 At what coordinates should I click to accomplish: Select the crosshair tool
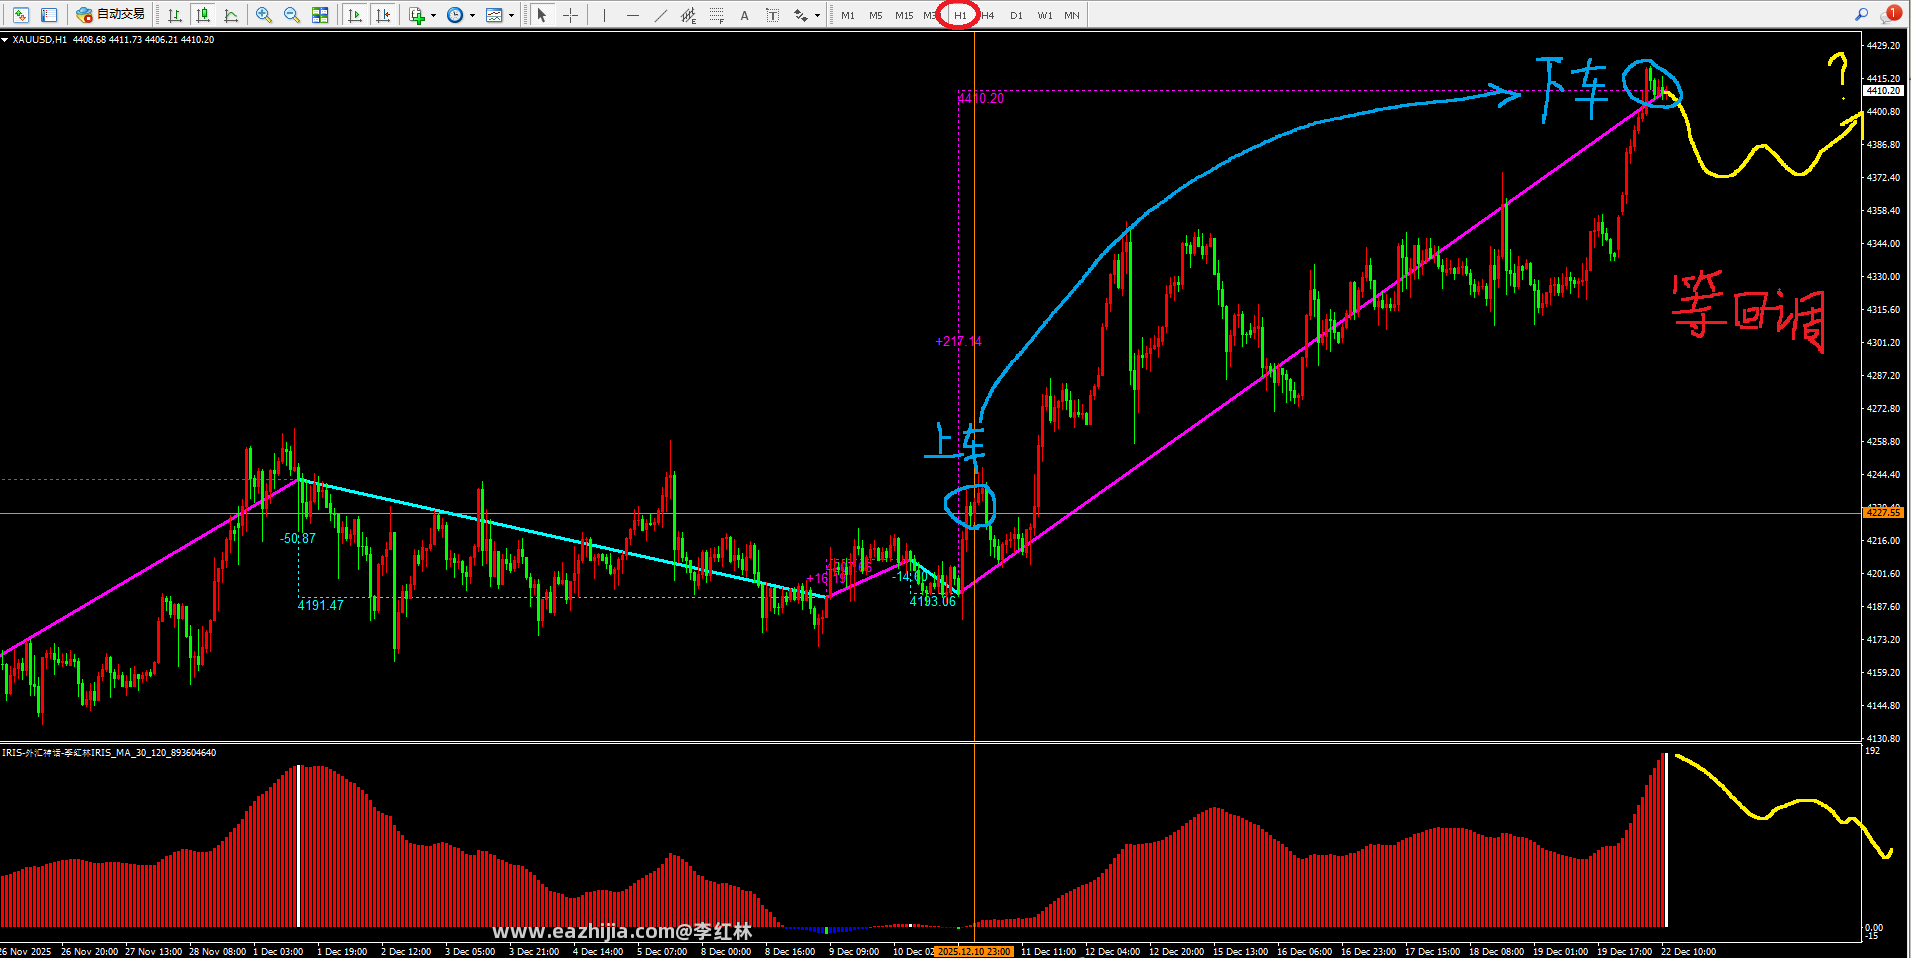point(570,15)
